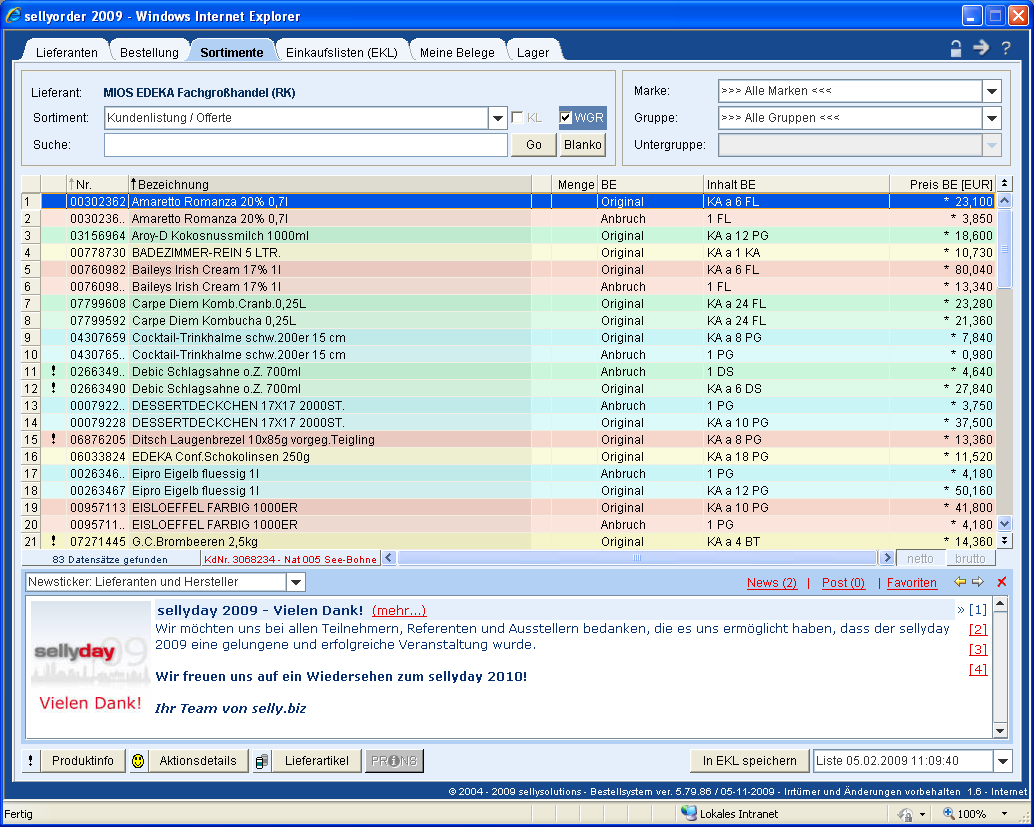This screenshot has width=1034, height=827.
Task: Click the exclamation icon beside Produktinfo
Action: pyautogui.click(x=30, y=761)
